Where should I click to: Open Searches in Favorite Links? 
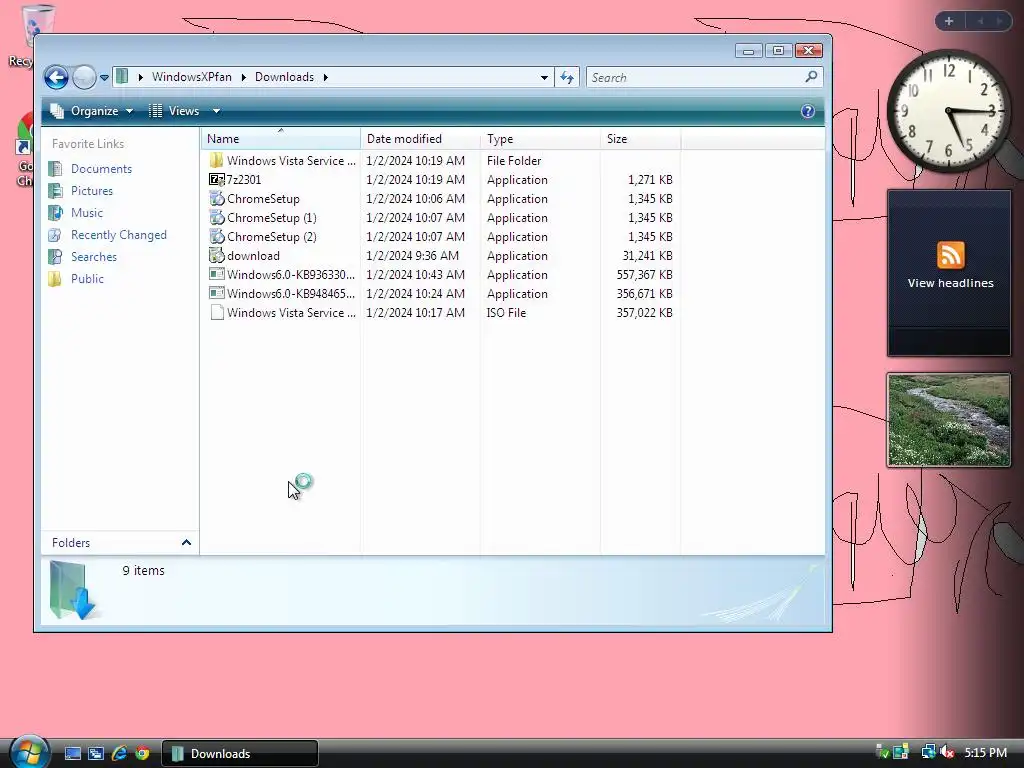94,257
